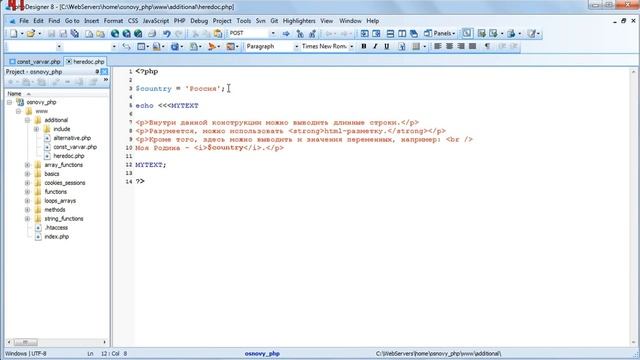This screenshot has width=640, height=360.
Task: Select alternative.php in the project tree
Action: point(72,138)
